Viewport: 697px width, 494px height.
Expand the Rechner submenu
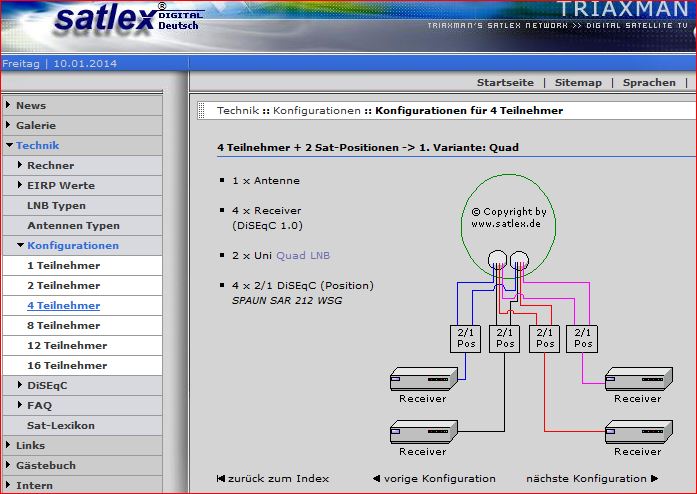pyautogui.click(x=50, y=165)
